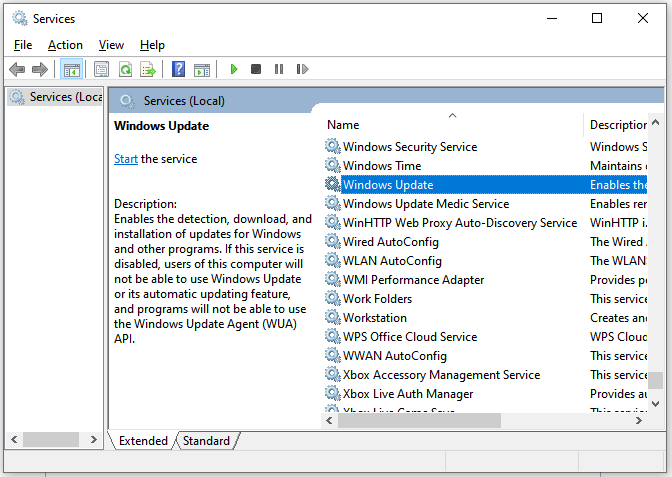This screenshot has width=672, height=477.
Task: Click gear icon beside WMI Performance Adapter
Action: pyautogui.click(x=332, y=279)
